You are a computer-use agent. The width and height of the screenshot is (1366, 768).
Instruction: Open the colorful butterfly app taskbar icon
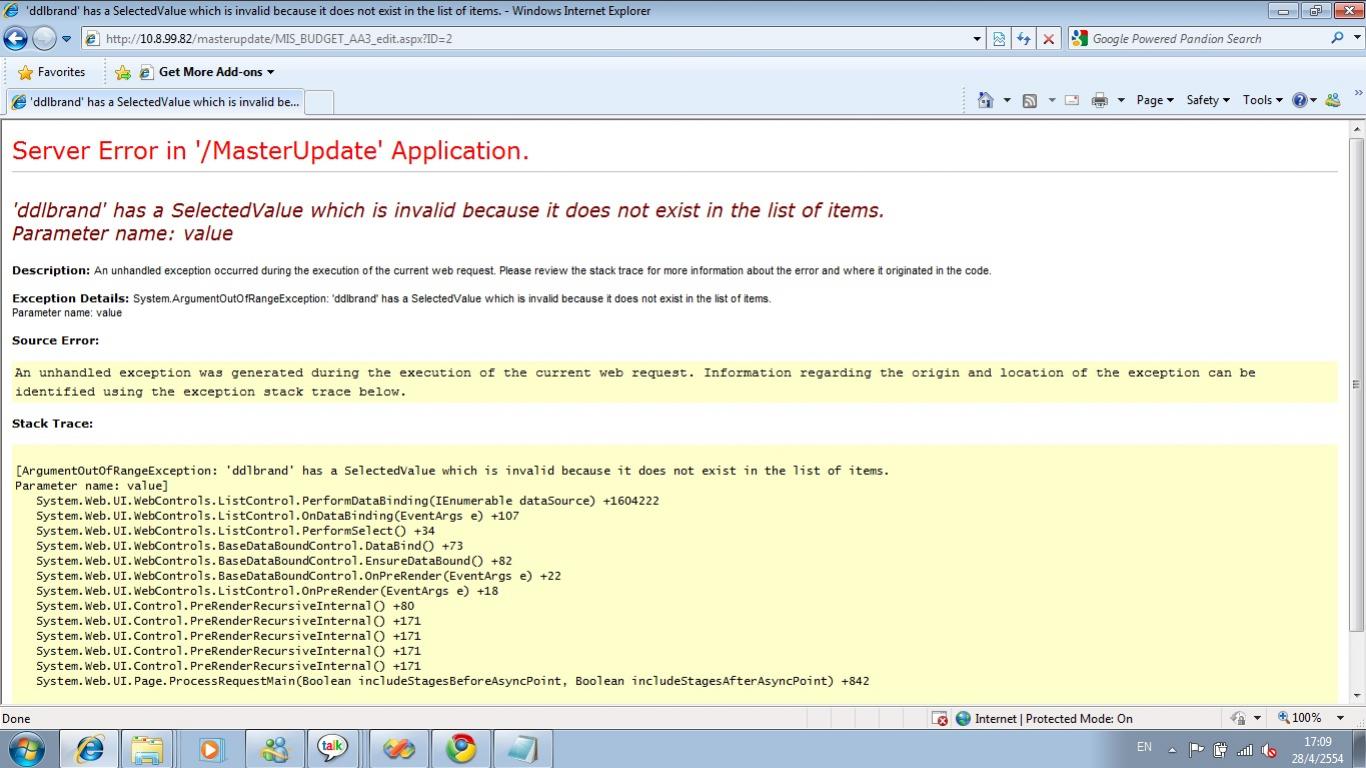pyautogui.click(x=398, y=749)
